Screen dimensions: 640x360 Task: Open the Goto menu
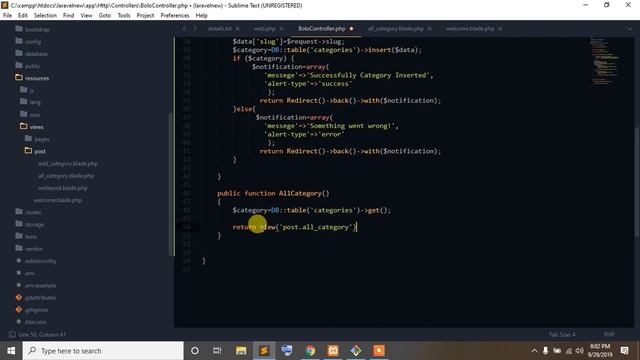105,16
